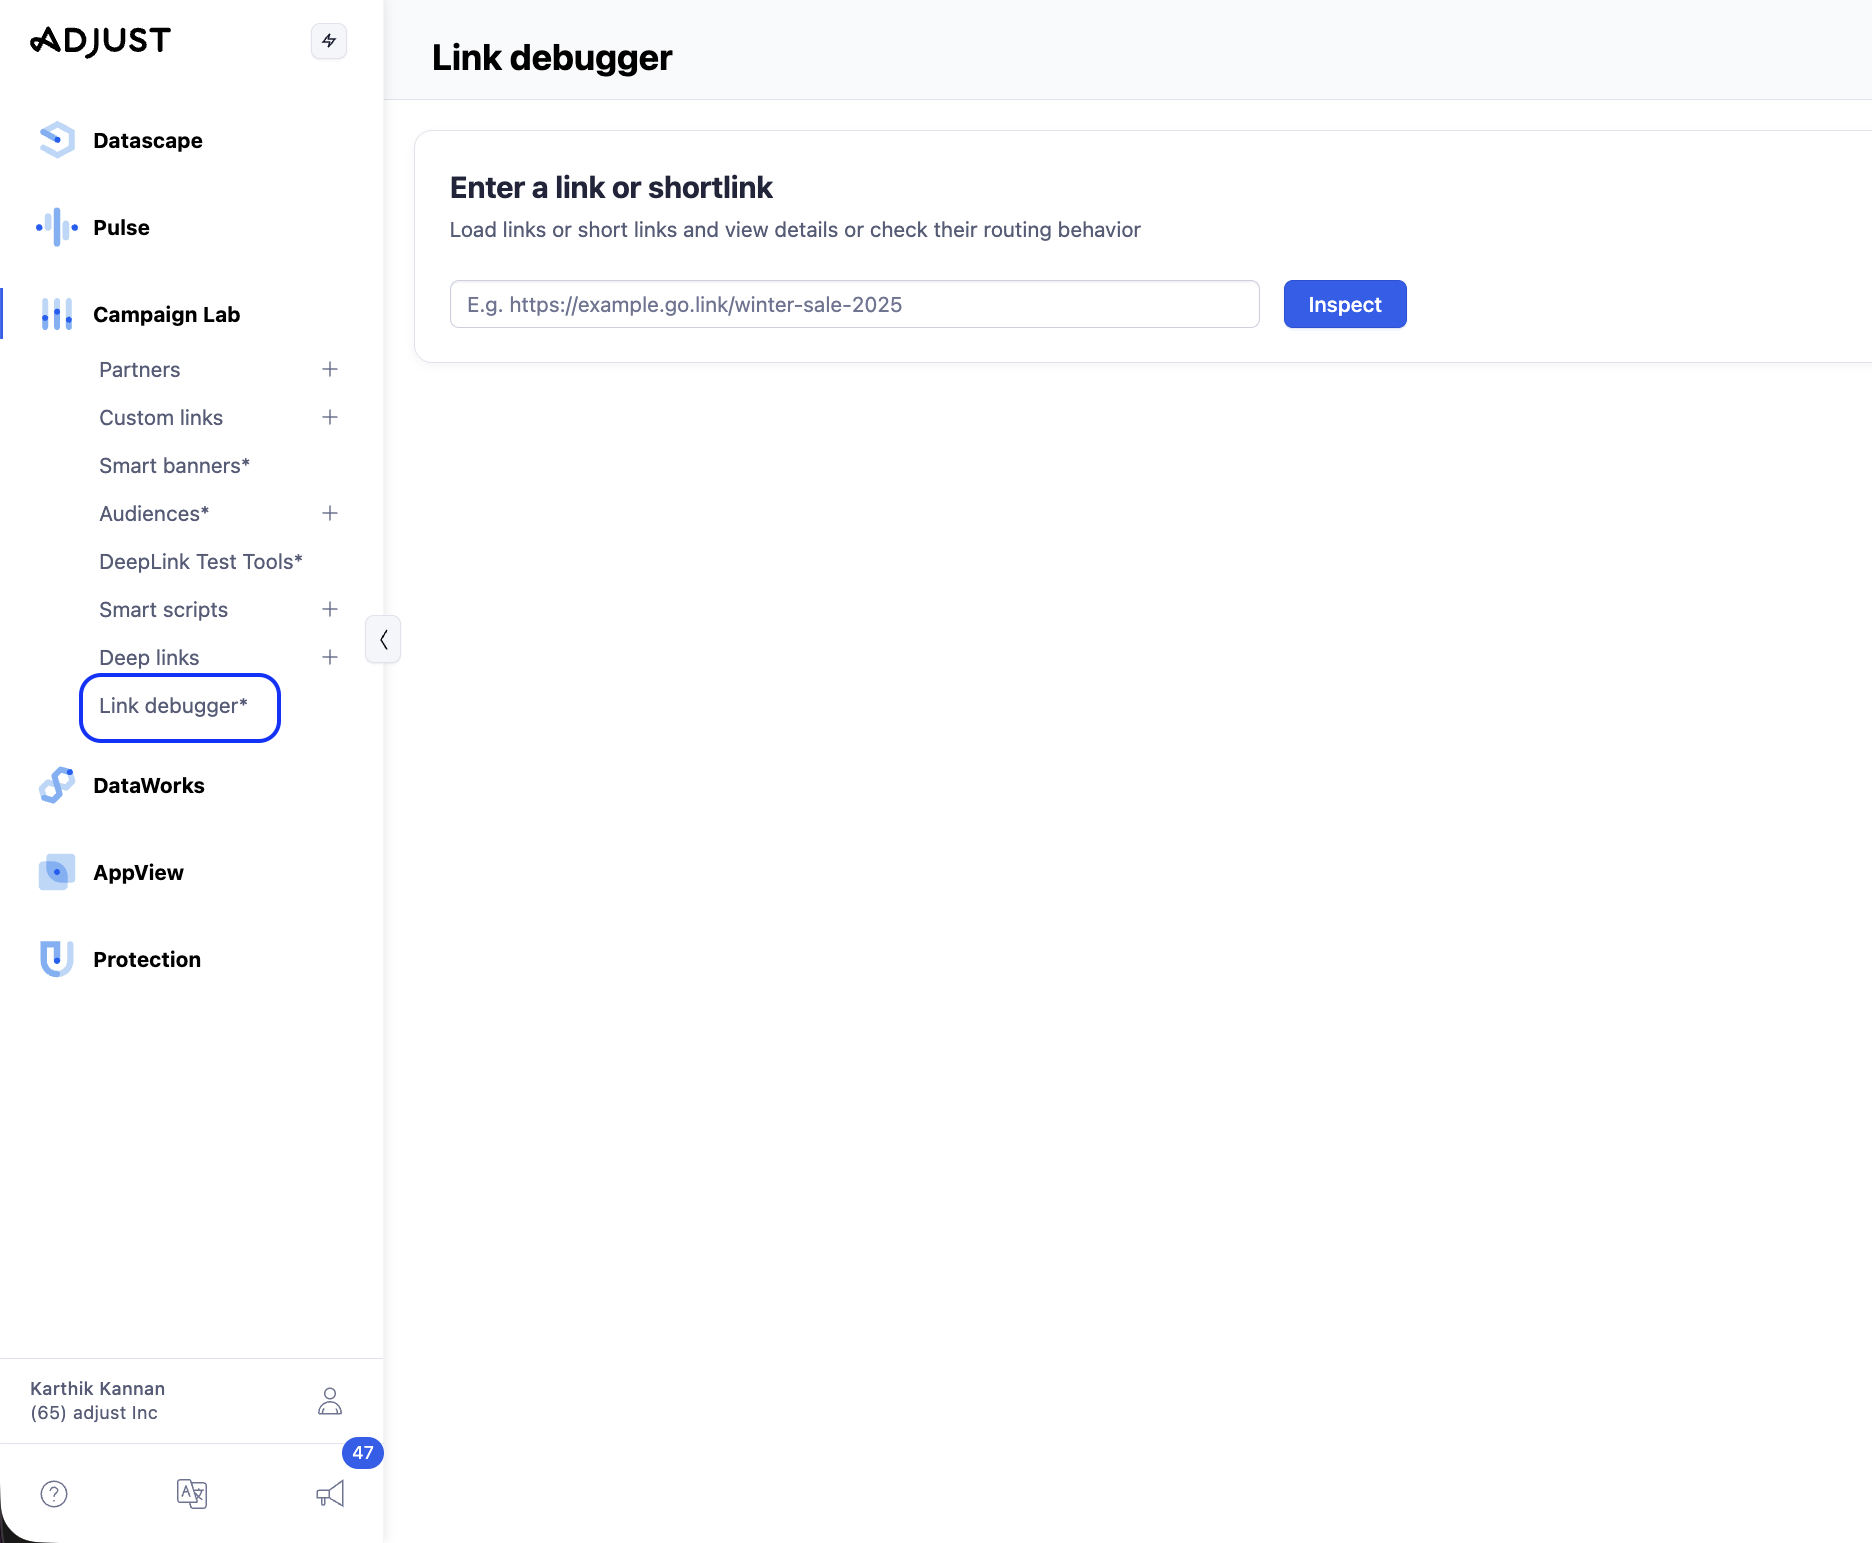Screen dimensions: 1872x1543
Task: Add a new partner with plus icon
Action: click(330, 369)
